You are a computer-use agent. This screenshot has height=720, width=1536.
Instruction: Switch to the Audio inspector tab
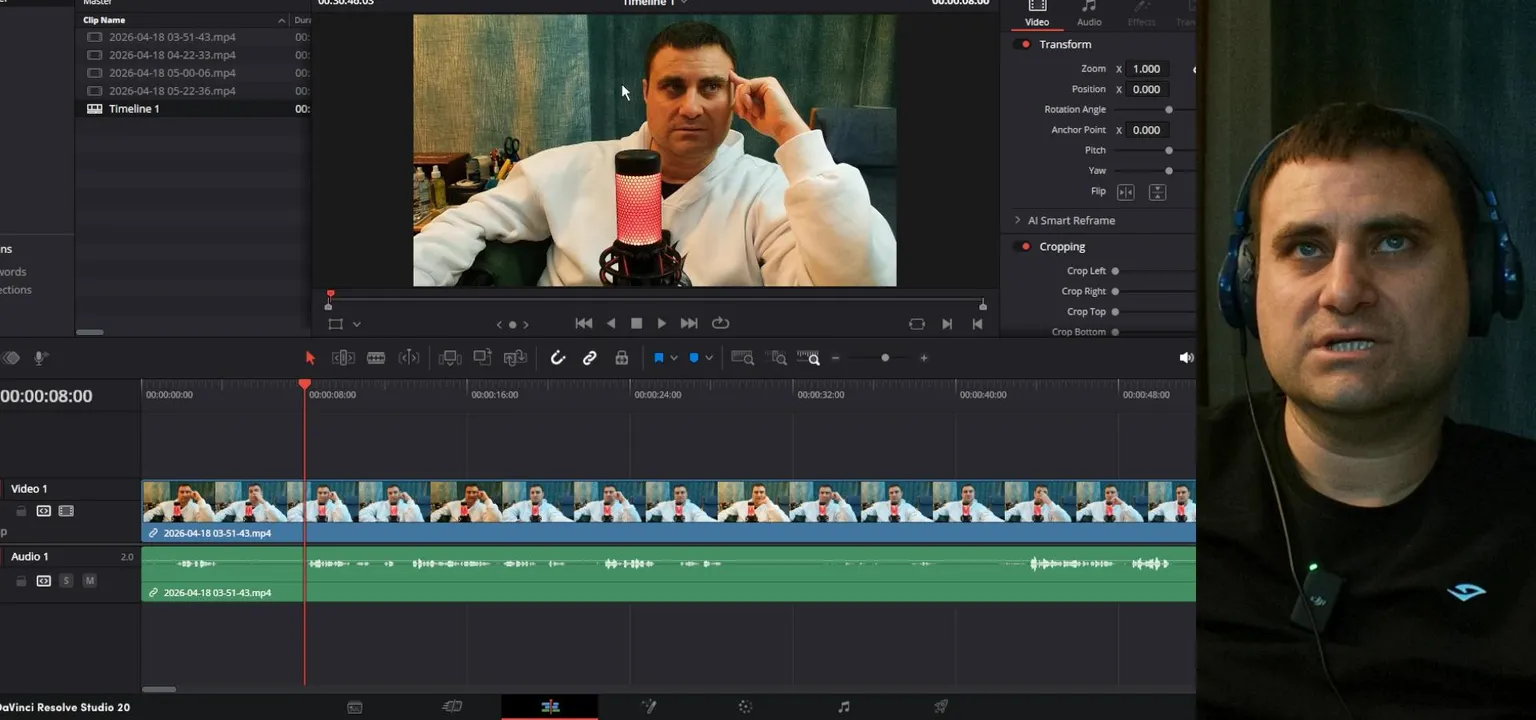click(x=1089, y=14)
